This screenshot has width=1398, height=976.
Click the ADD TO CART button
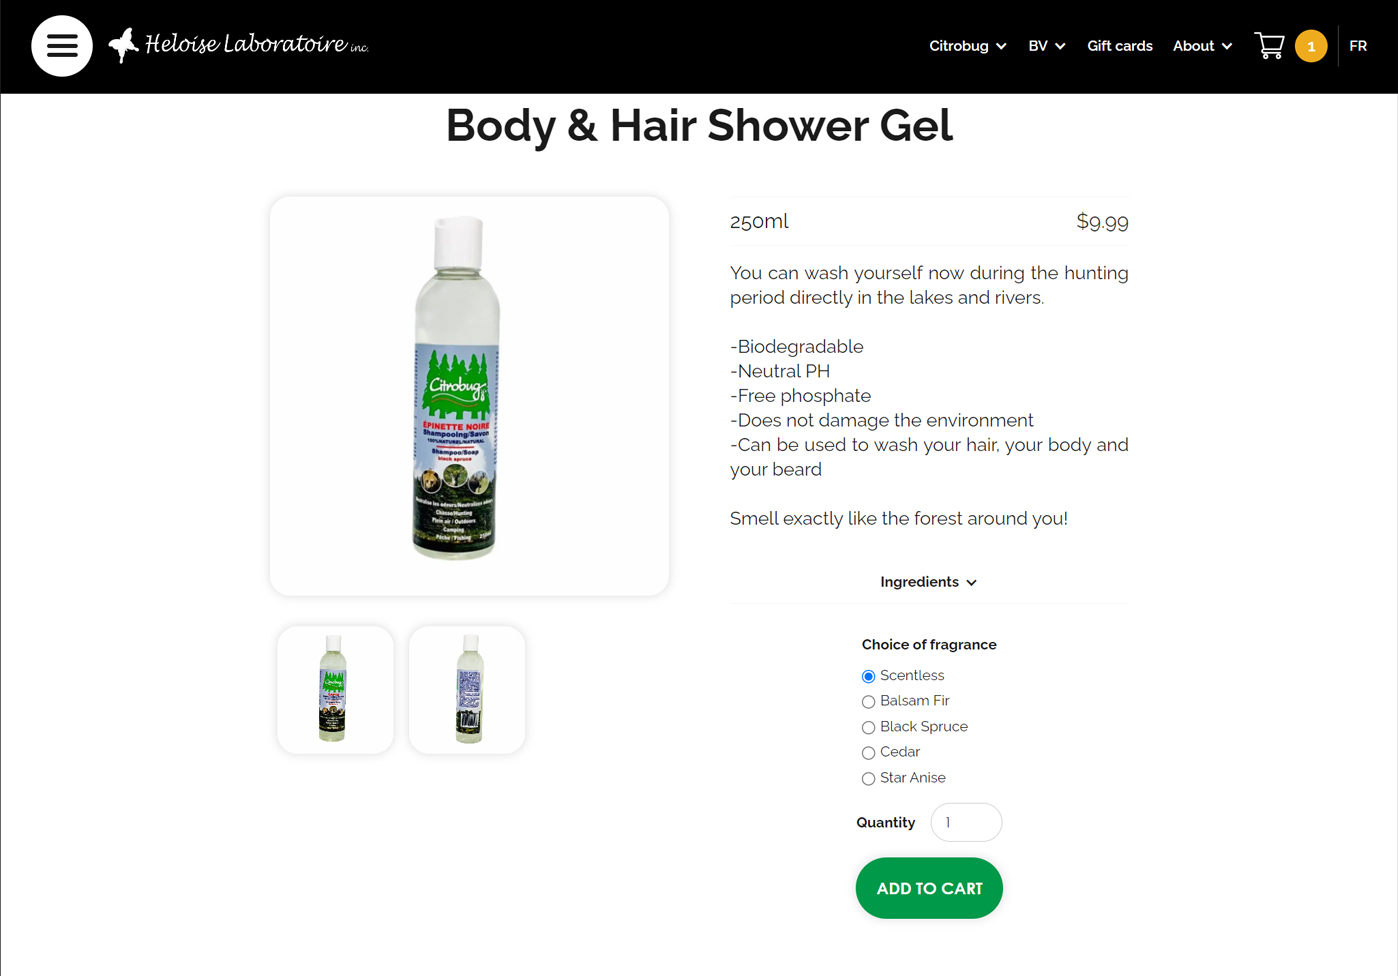(929, 888)
